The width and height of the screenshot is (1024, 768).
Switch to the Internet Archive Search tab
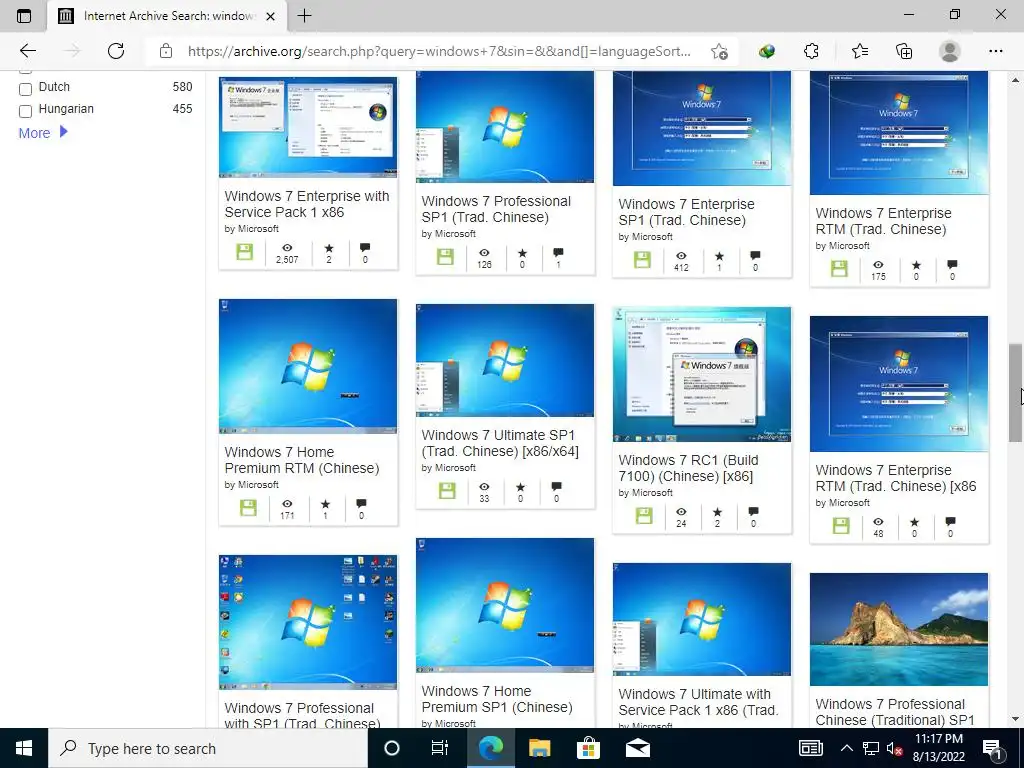tap(167, 16)
